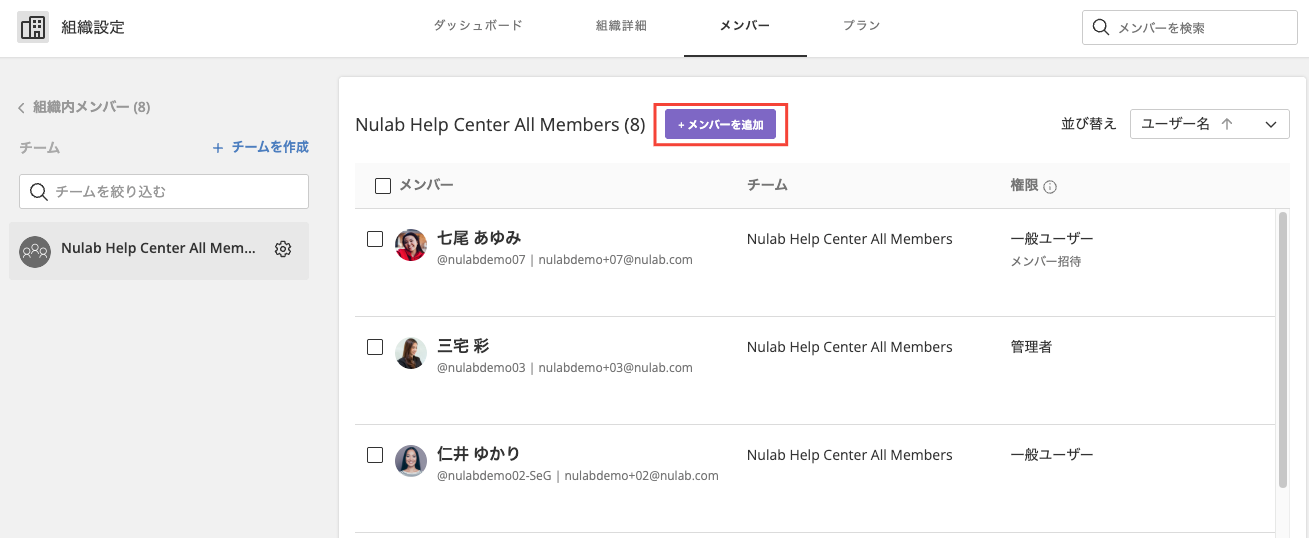Click team name in 三宅 彩 row

click(x=850, y=347)
